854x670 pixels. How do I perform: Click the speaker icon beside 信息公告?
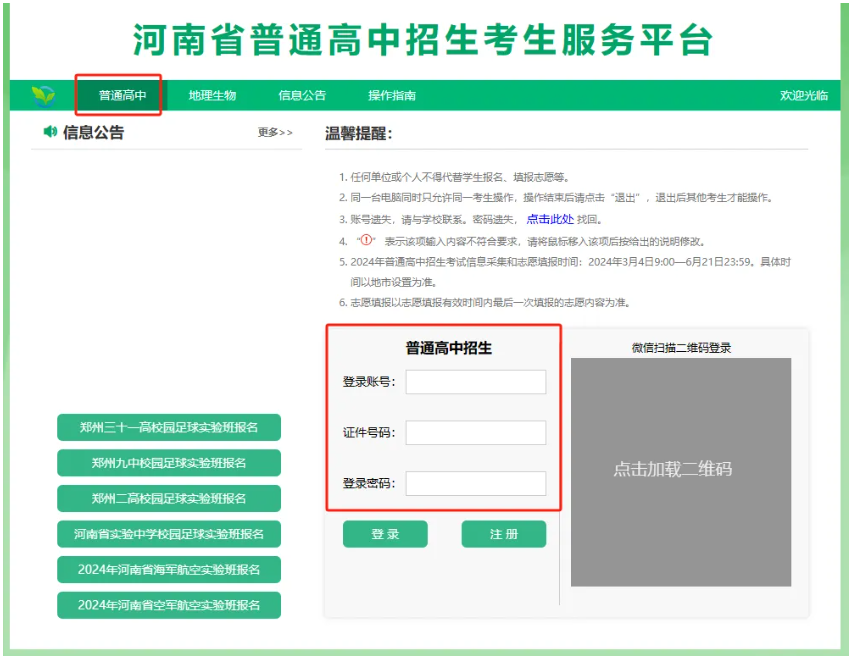[x=50, y=132]
